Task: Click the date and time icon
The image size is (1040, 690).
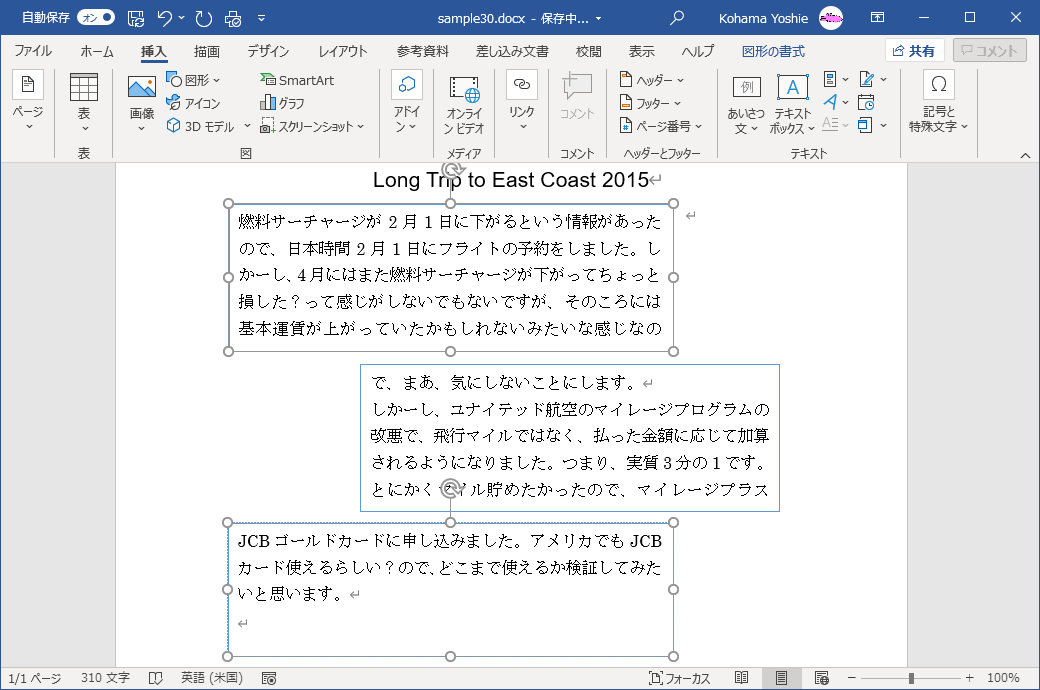Action: point(866,102)
